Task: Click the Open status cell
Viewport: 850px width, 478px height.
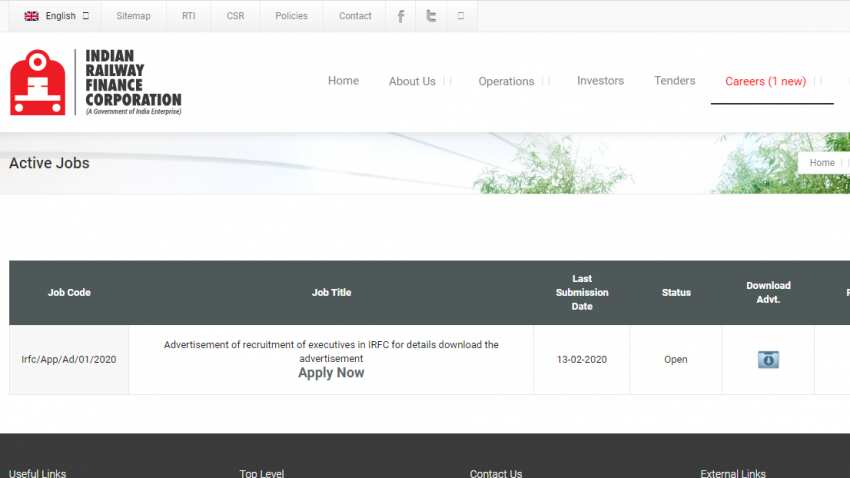Action: click(x=675, y=359)
